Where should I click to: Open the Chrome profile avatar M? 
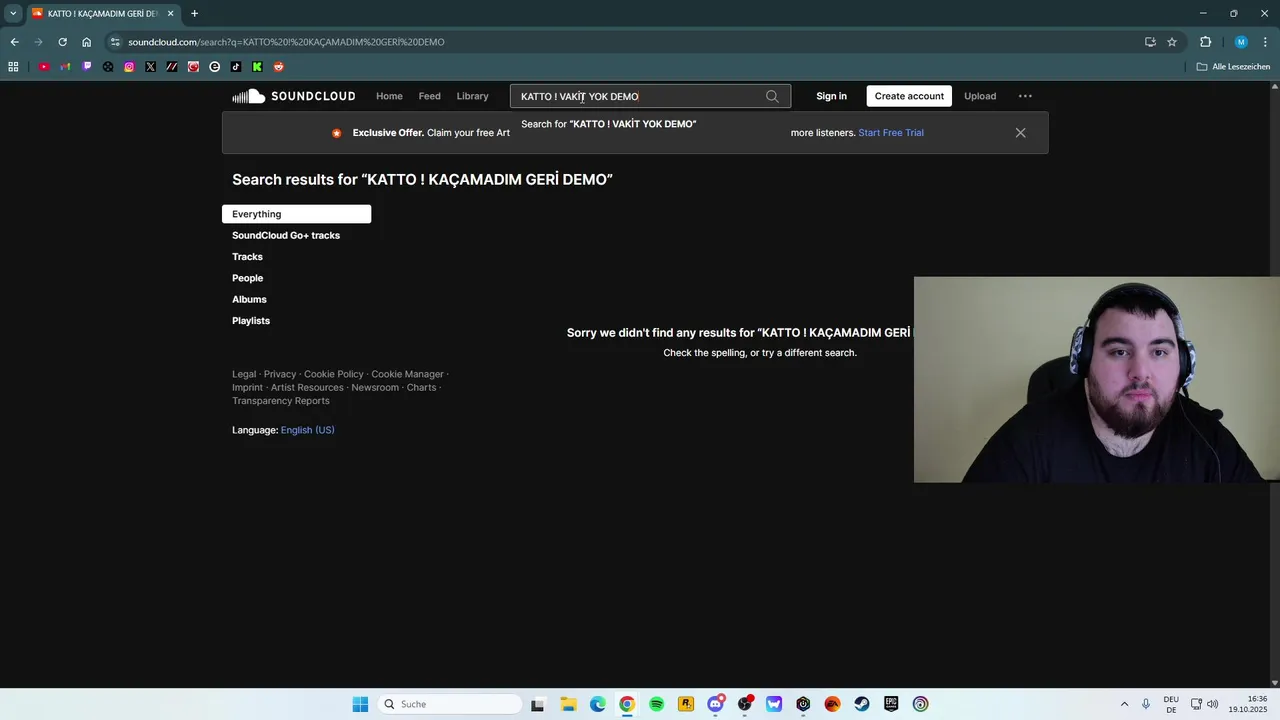pos(1241,42)
